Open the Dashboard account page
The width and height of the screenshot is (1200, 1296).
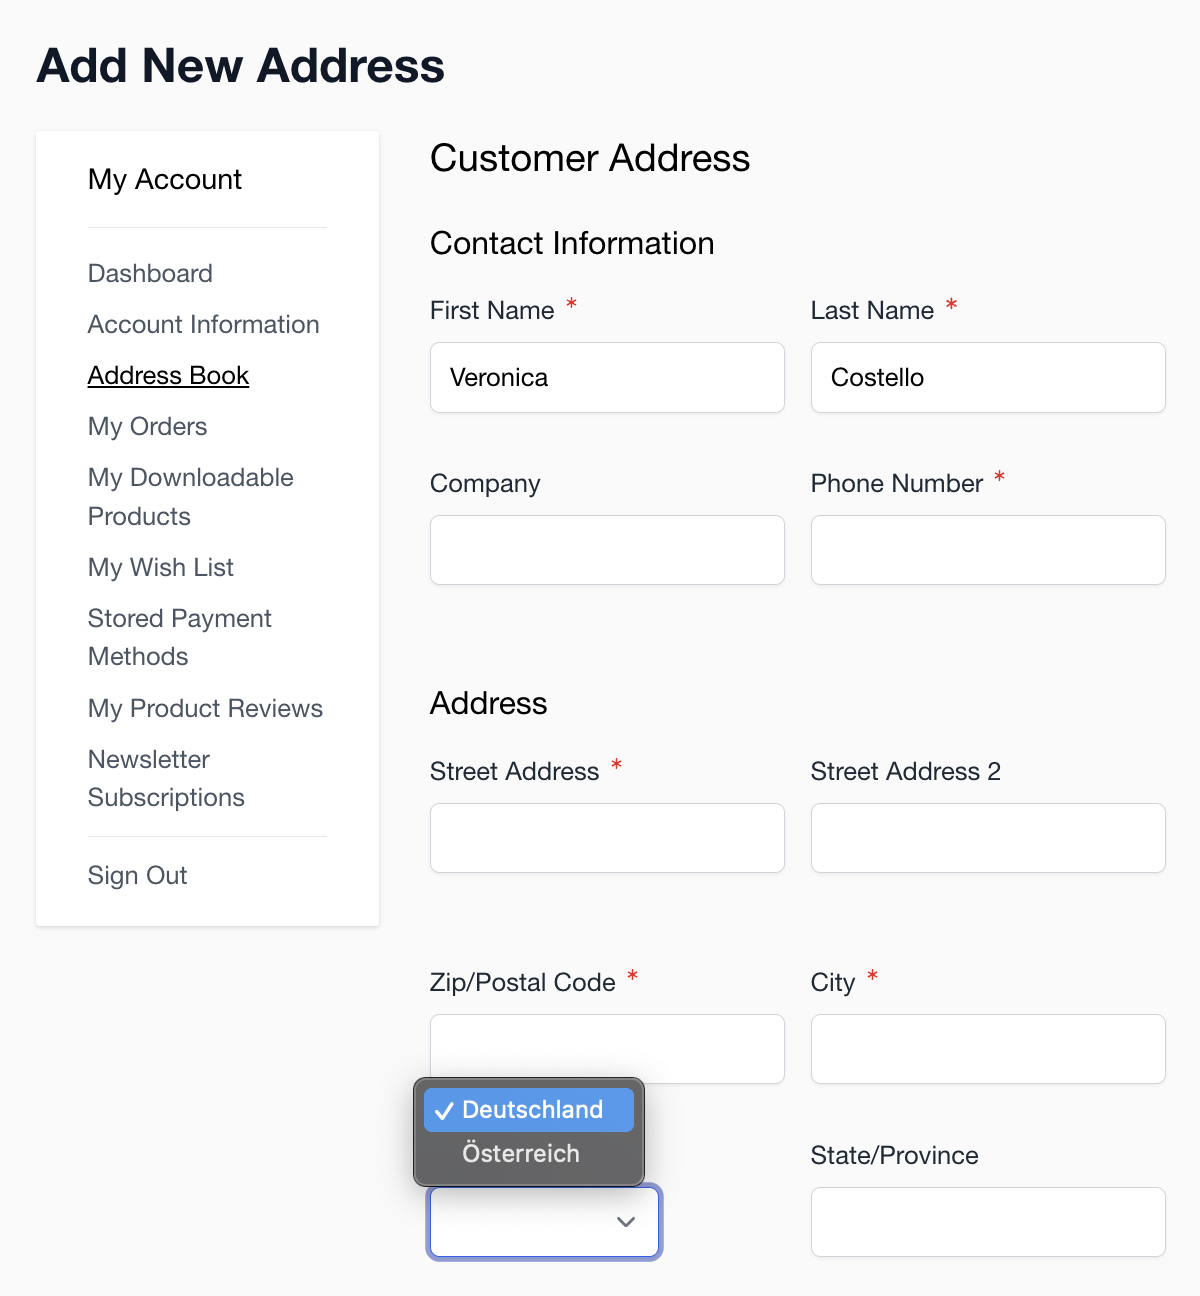tap(150, 273)
